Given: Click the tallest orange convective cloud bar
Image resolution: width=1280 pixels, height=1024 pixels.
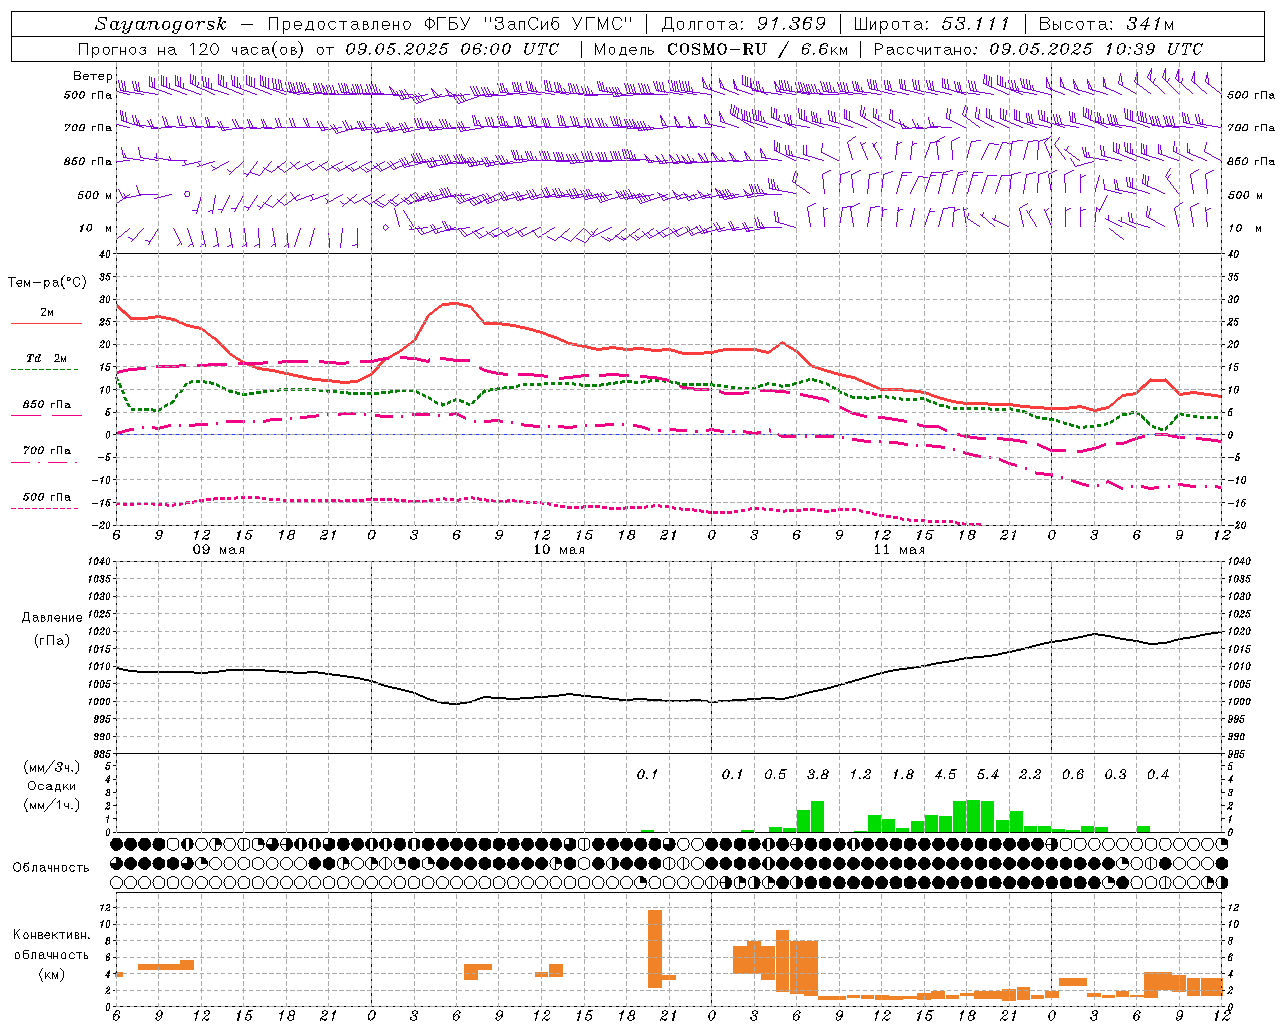Looking at the screenshot, I should 655,948.
